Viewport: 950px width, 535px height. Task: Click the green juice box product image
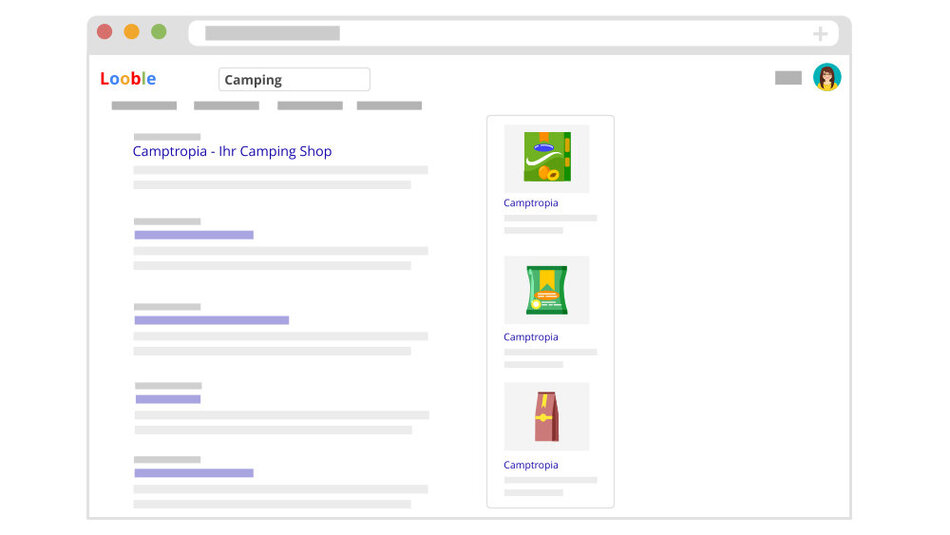pyautogui.click(x=546, y=159)
